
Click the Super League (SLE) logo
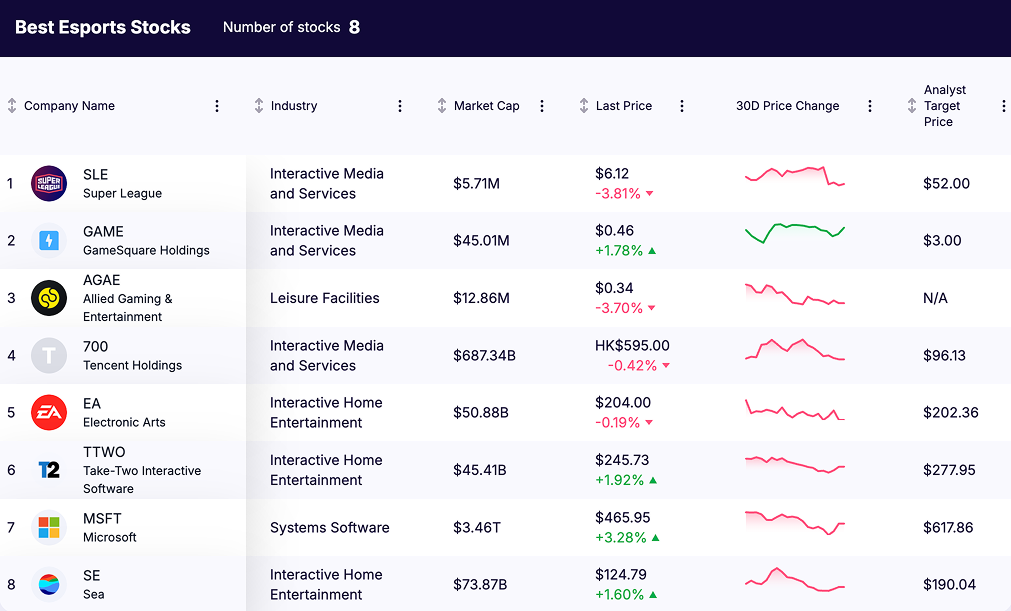tap(48, 183)
